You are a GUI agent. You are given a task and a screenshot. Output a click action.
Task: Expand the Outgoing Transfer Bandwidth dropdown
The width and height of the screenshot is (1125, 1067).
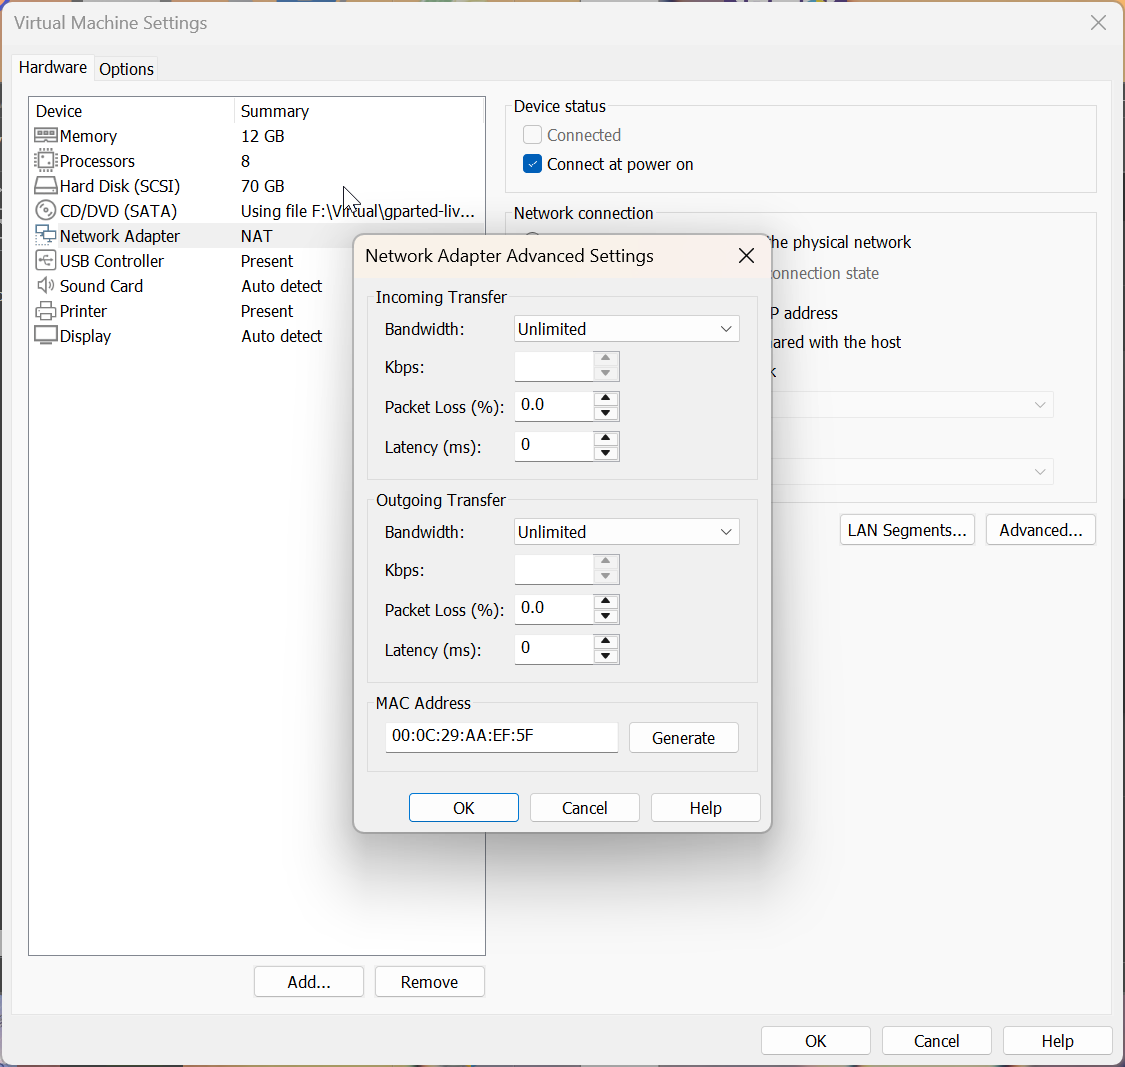[627, 532]
